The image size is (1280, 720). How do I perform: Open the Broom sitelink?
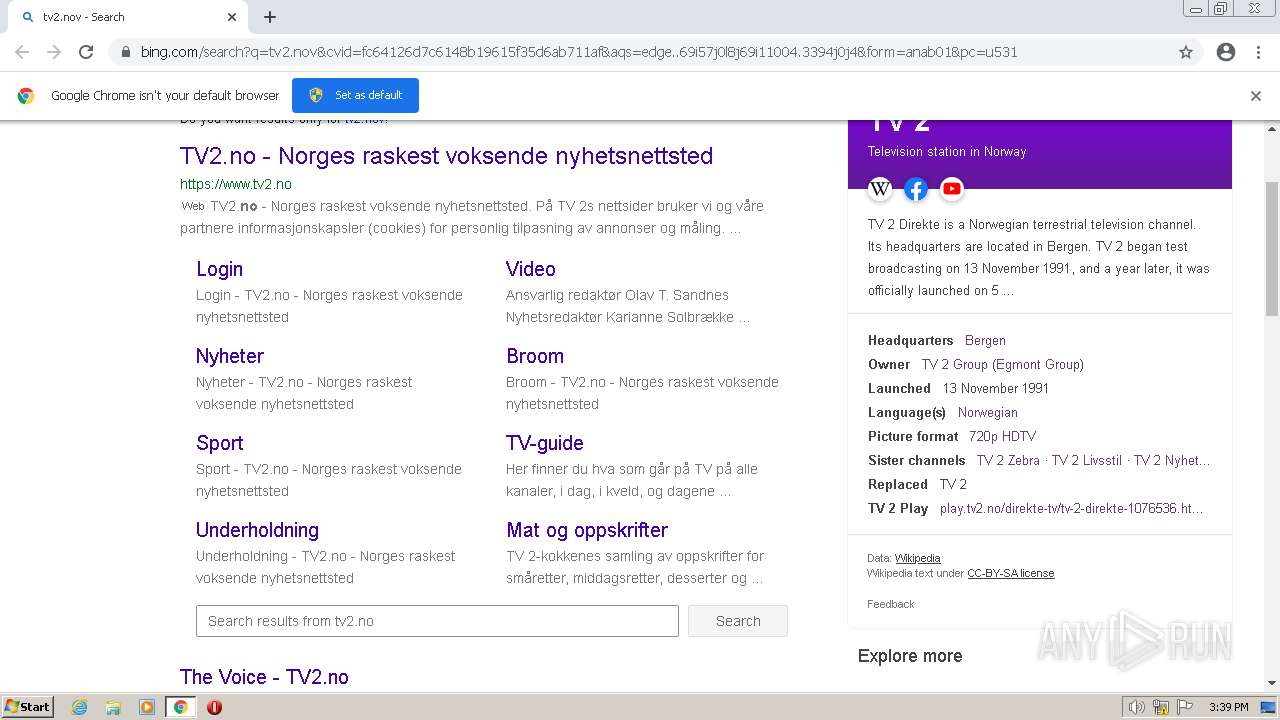535,356
